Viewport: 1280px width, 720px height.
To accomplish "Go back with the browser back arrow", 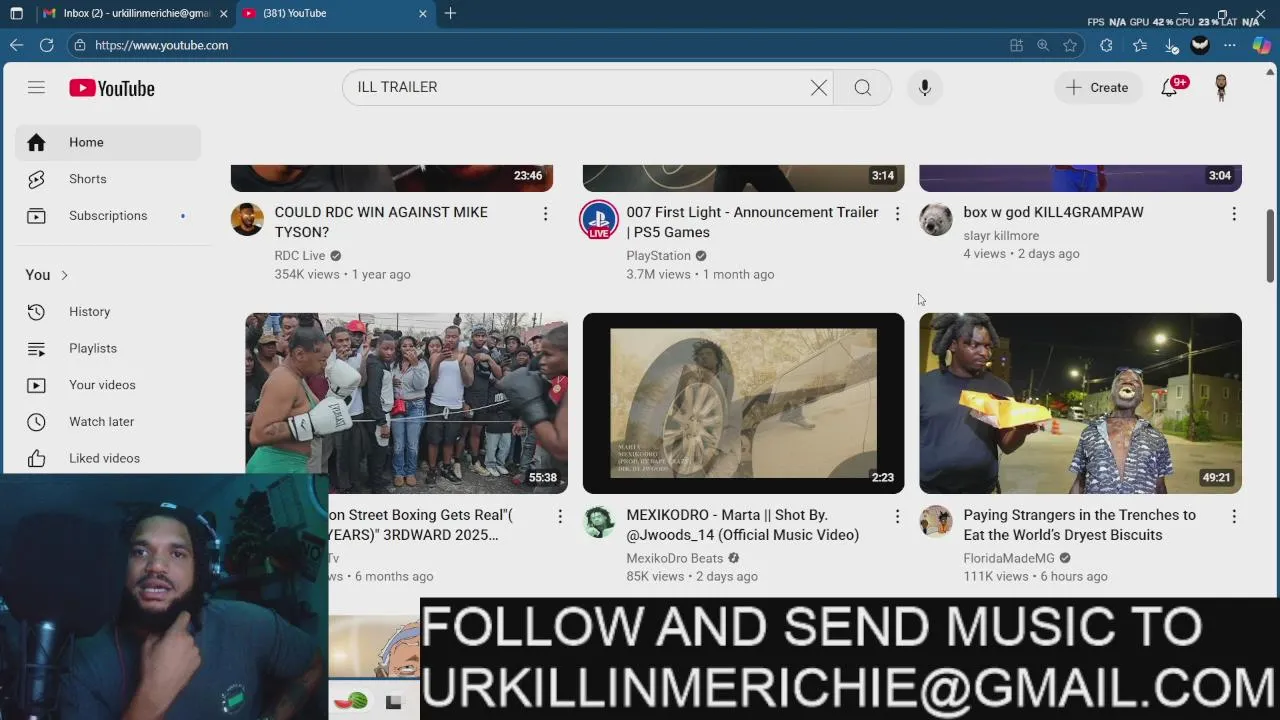I will pyautogui.click(x=16, y=45).
